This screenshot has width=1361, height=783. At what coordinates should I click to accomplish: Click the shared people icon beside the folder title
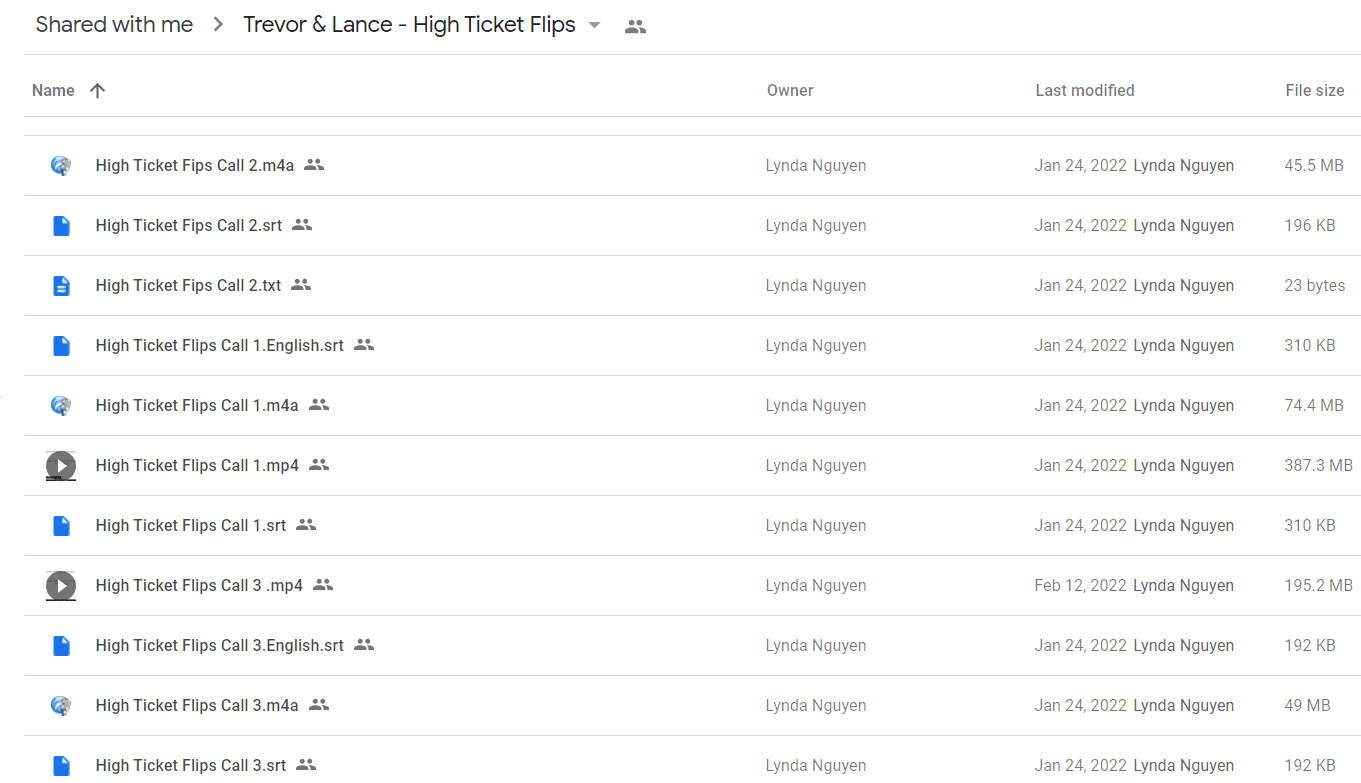pos(635,27)
